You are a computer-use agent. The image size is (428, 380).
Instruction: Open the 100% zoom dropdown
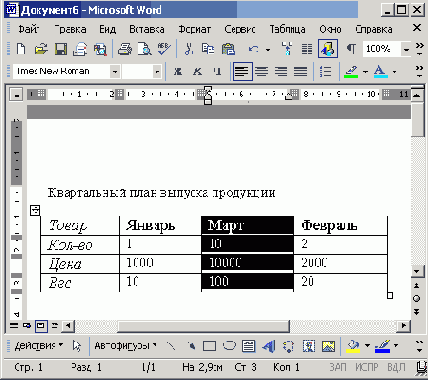point(406,49)
